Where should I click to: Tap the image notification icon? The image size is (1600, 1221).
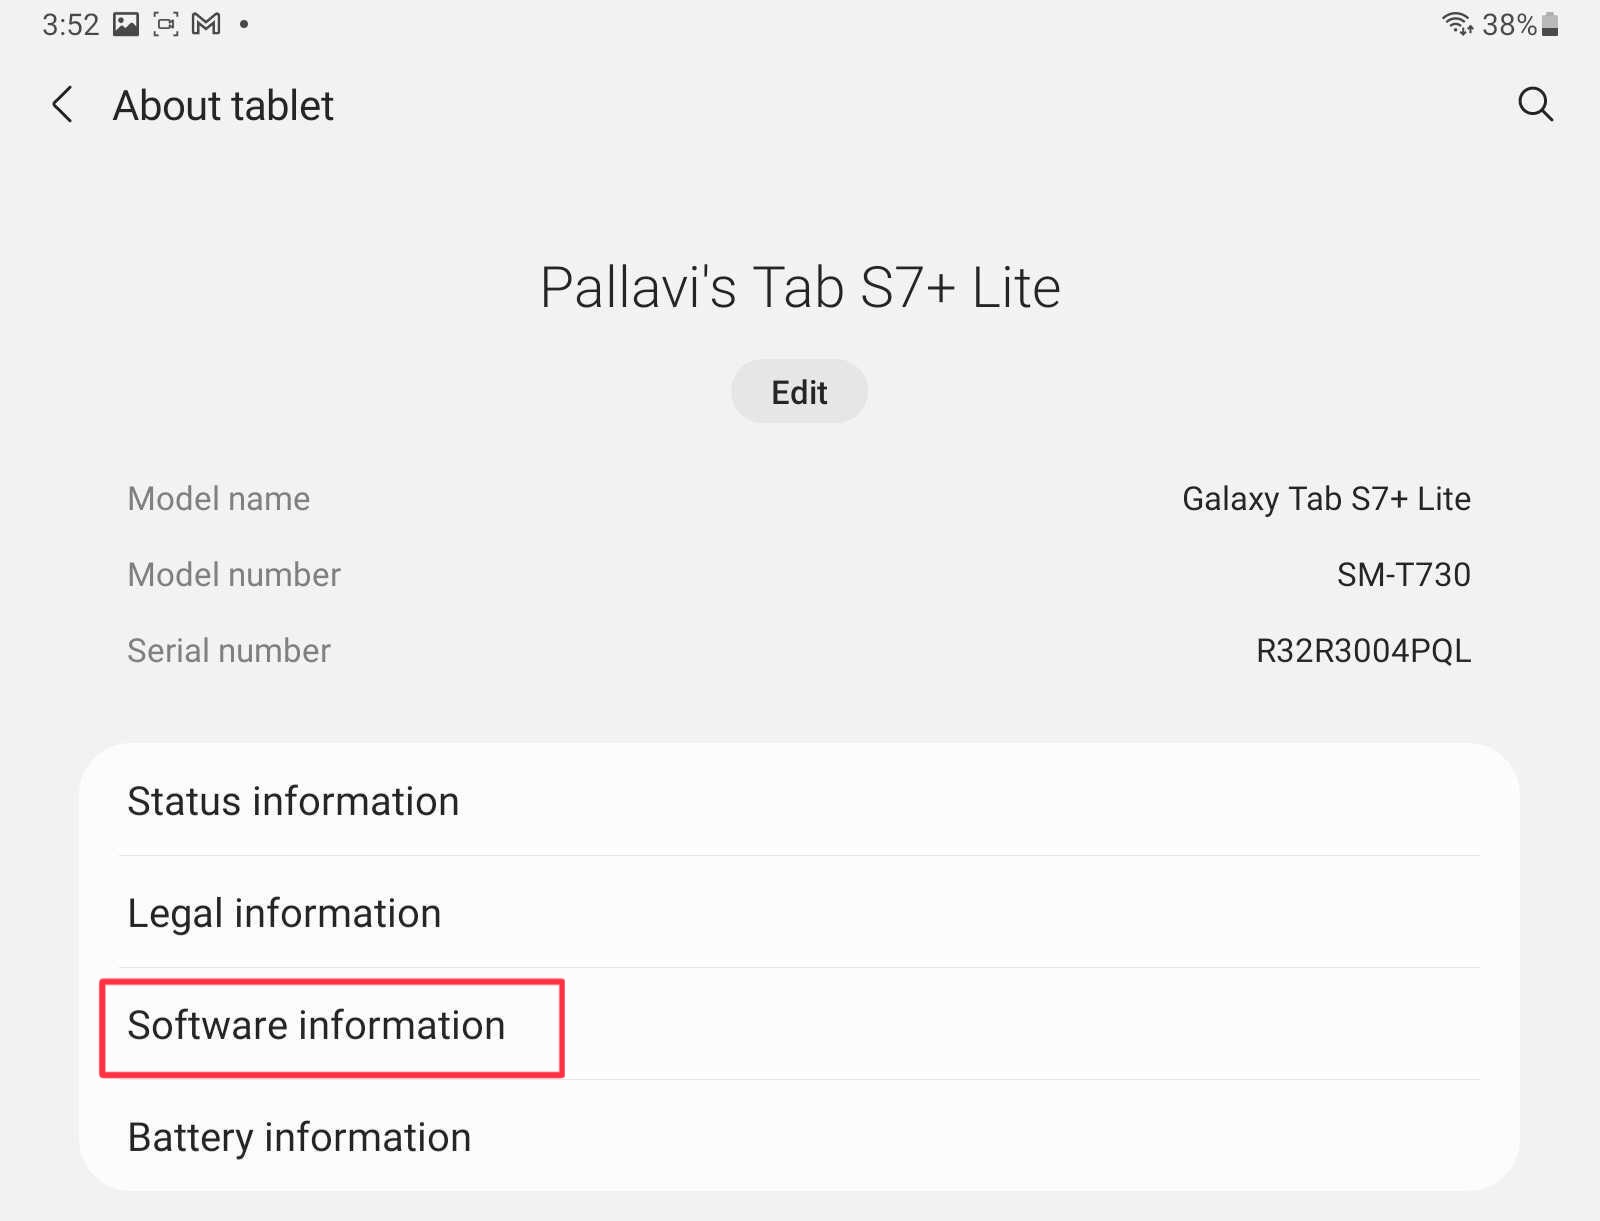click(x=126, y=24)
